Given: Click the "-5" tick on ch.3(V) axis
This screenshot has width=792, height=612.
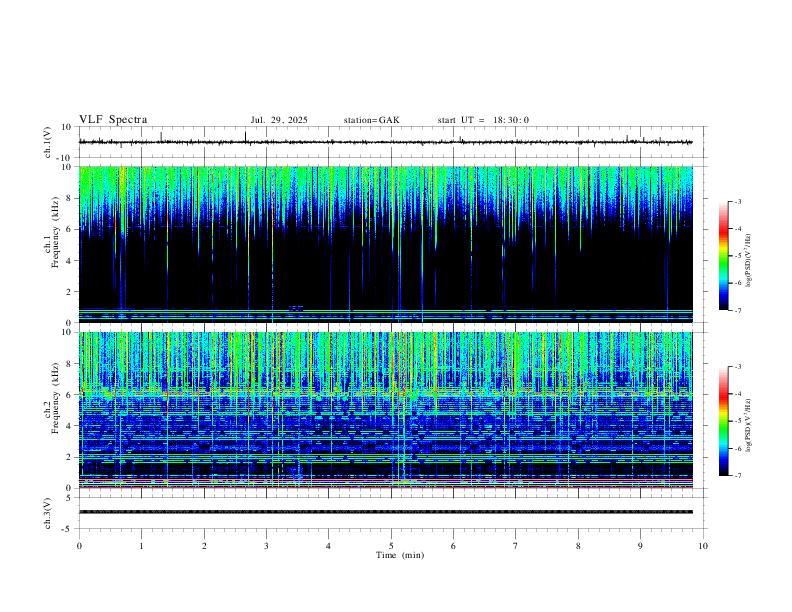Looking at the screenshot, I should tap(67, 529).
